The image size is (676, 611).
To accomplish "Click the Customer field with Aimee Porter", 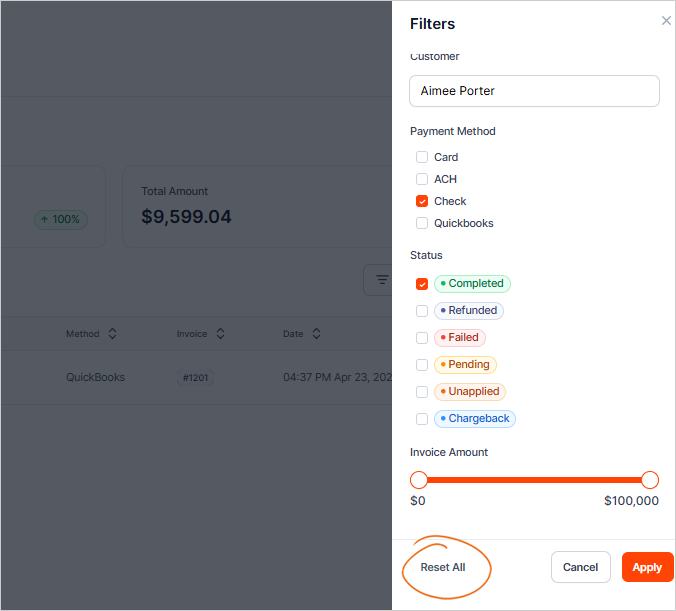I will point(534,91).
